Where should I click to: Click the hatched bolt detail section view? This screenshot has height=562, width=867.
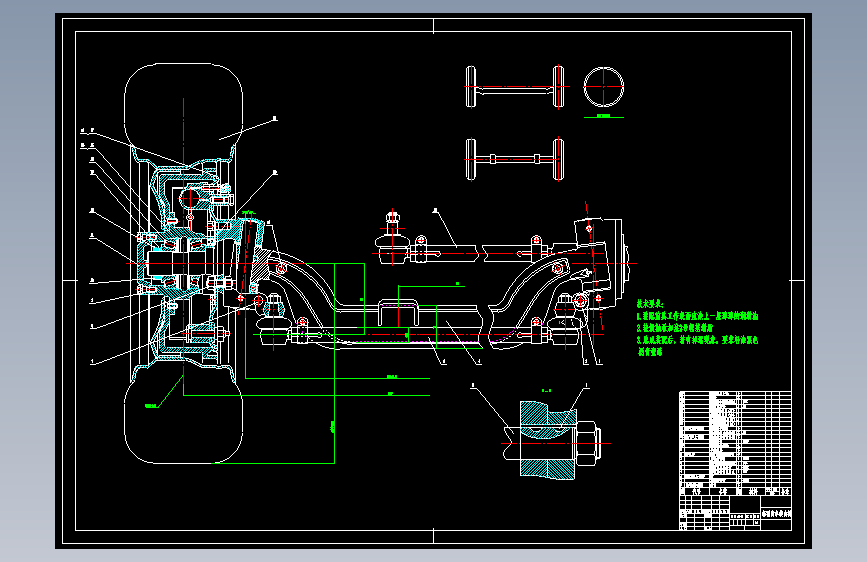(550, 440)
